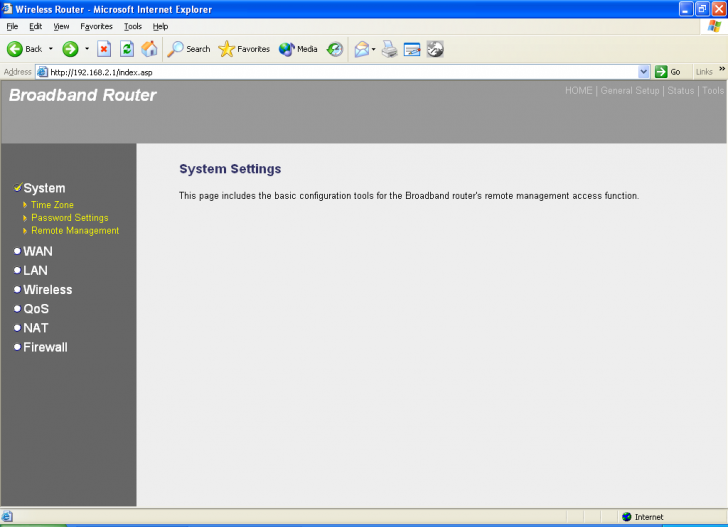Open the Tools menu
Screen dimensions: 728x527
pyautogui.click(x=133, y=26)
